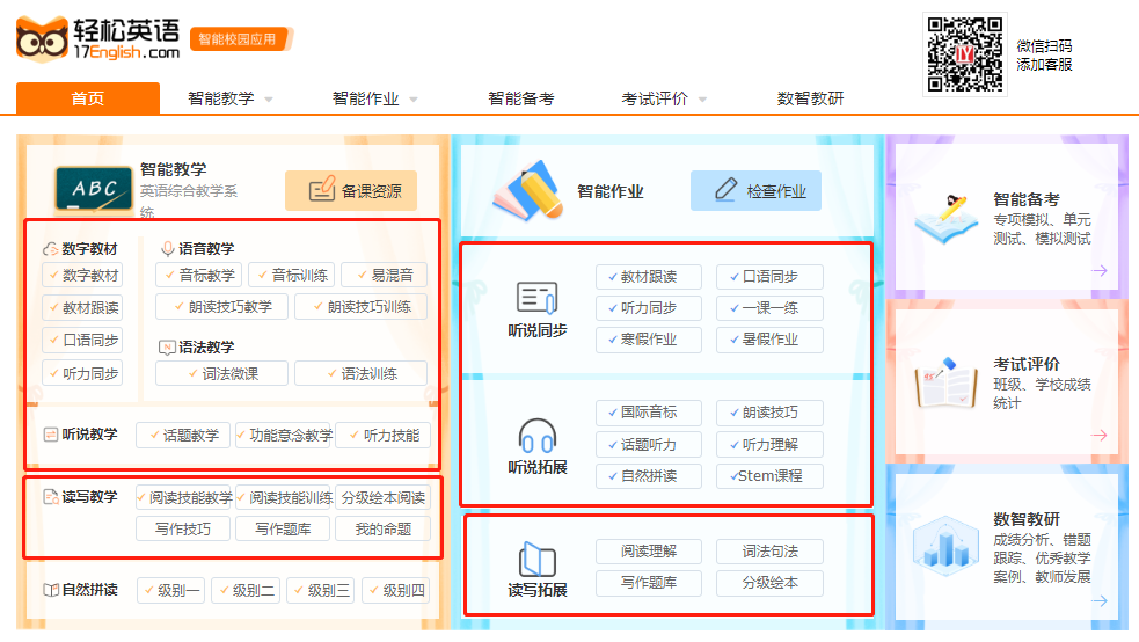Open the 暑假作业 item
The image size is (1139, 642).
[x=770, y=340]
